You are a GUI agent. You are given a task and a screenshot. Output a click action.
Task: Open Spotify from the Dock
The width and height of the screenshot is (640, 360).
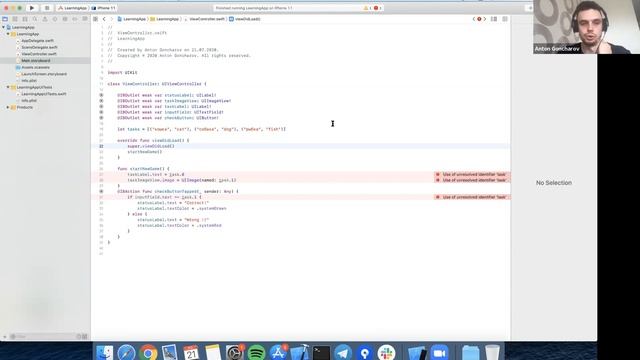[x=256, y=353]
